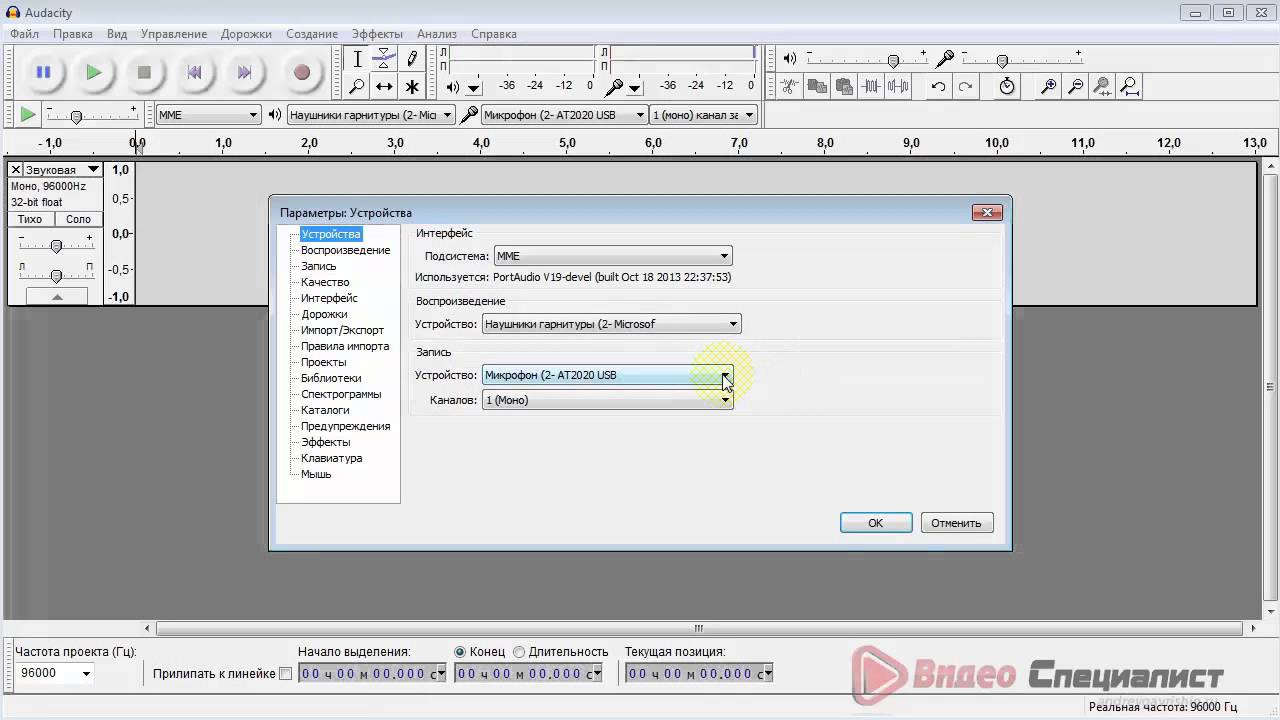Click the Pause transport button
The width and height of the screenshot is (1280, 720).
[x=43, y=72]
